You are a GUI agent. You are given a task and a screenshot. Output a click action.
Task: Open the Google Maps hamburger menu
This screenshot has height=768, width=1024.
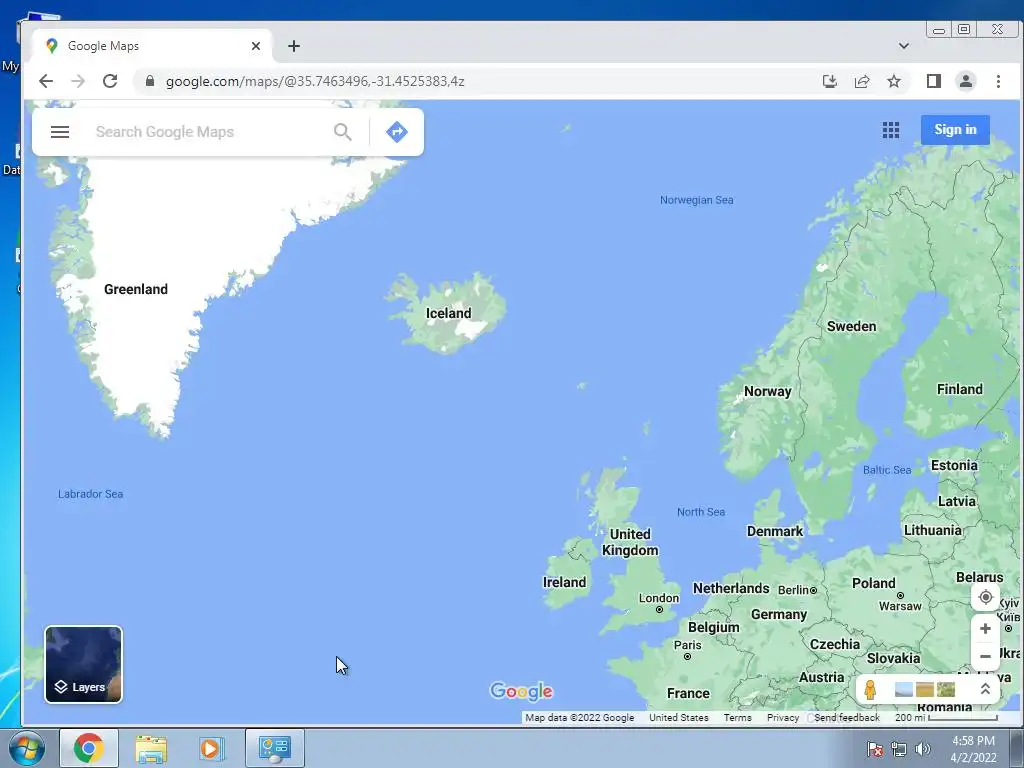coord(60,132)
